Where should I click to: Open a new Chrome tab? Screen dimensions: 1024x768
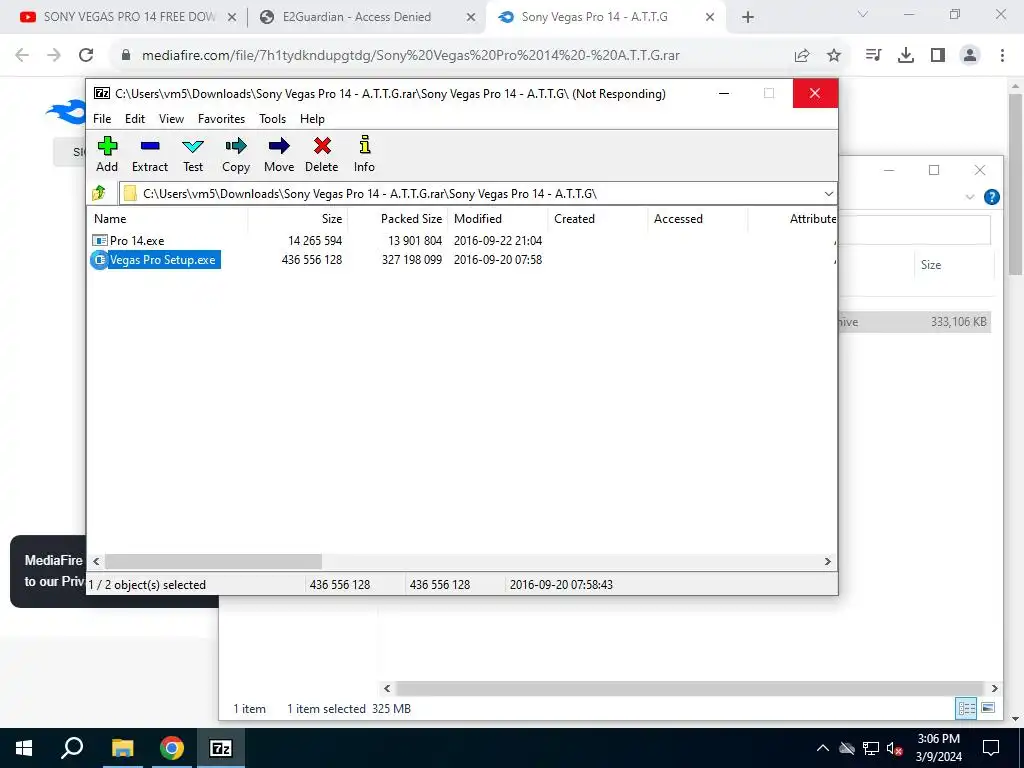[x=748, y=18]
